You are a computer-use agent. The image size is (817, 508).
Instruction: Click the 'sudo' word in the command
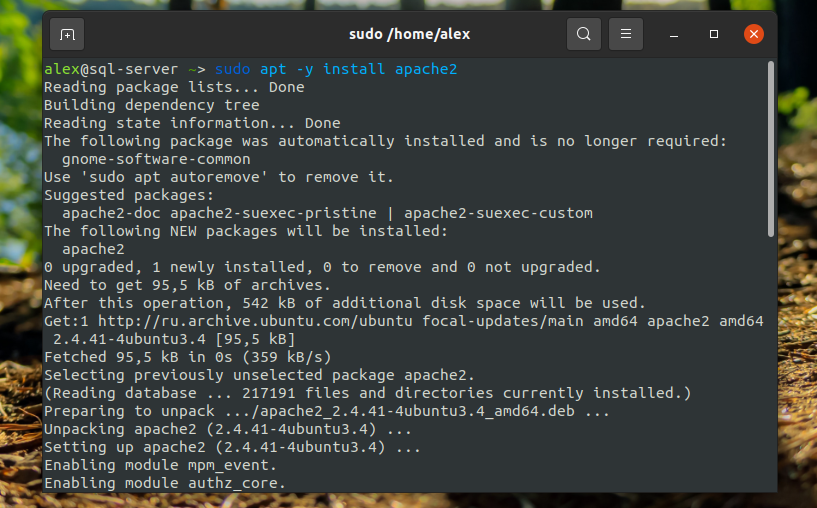pos(232,69)
